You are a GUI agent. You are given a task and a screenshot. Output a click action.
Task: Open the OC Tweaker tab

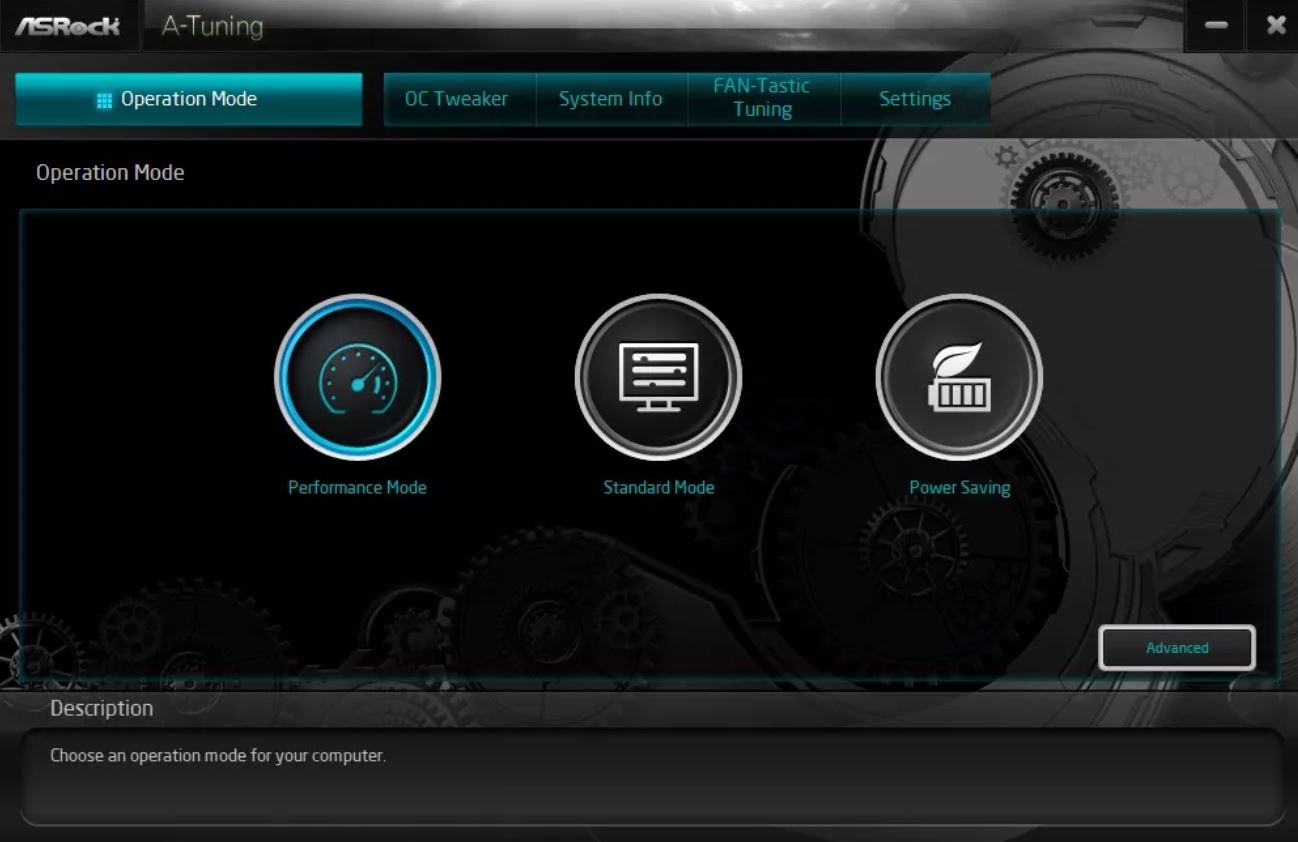pyautogui.click(x=460, y=99)
